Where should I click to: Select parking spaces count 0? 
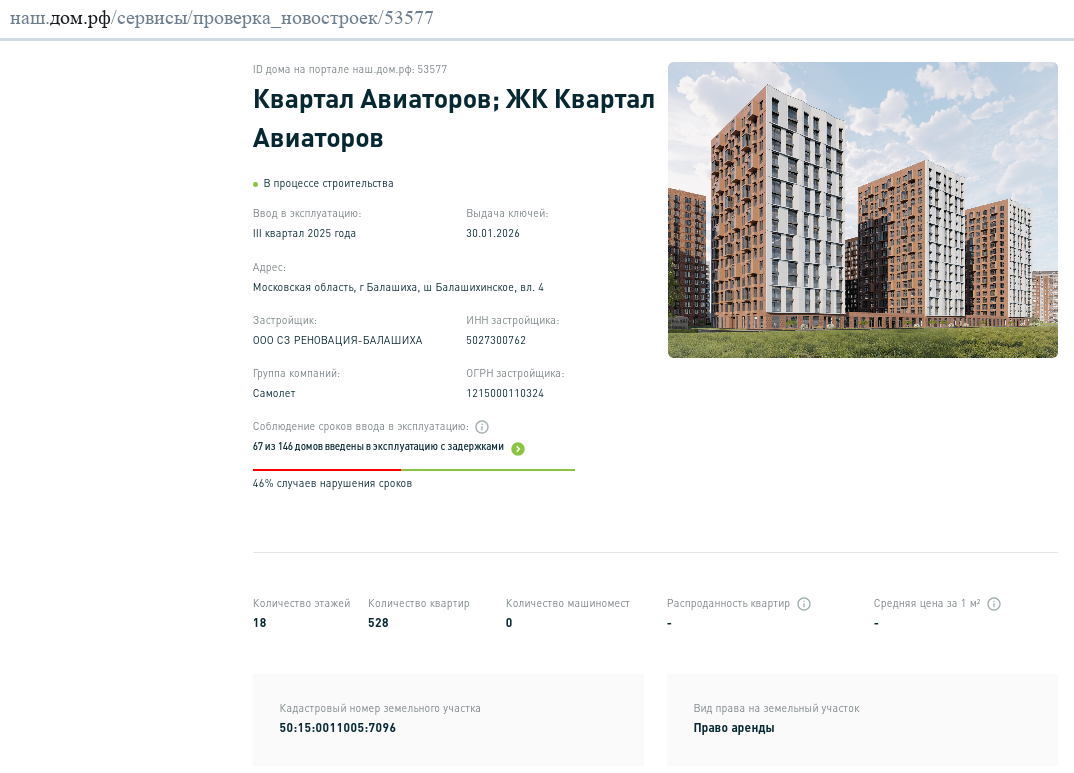point(509,623)
